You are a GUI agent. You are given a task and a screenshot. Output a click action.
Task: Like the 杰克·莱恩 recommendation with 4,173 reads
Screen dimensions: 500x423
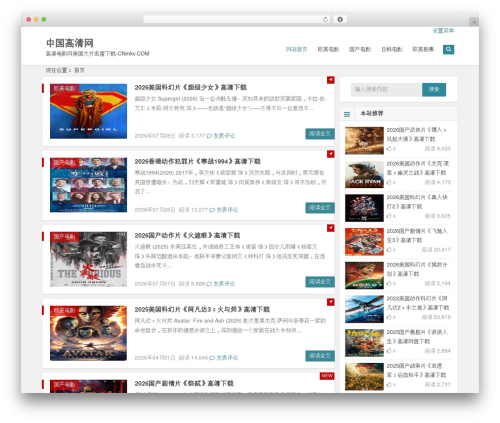tap(389, 182)
